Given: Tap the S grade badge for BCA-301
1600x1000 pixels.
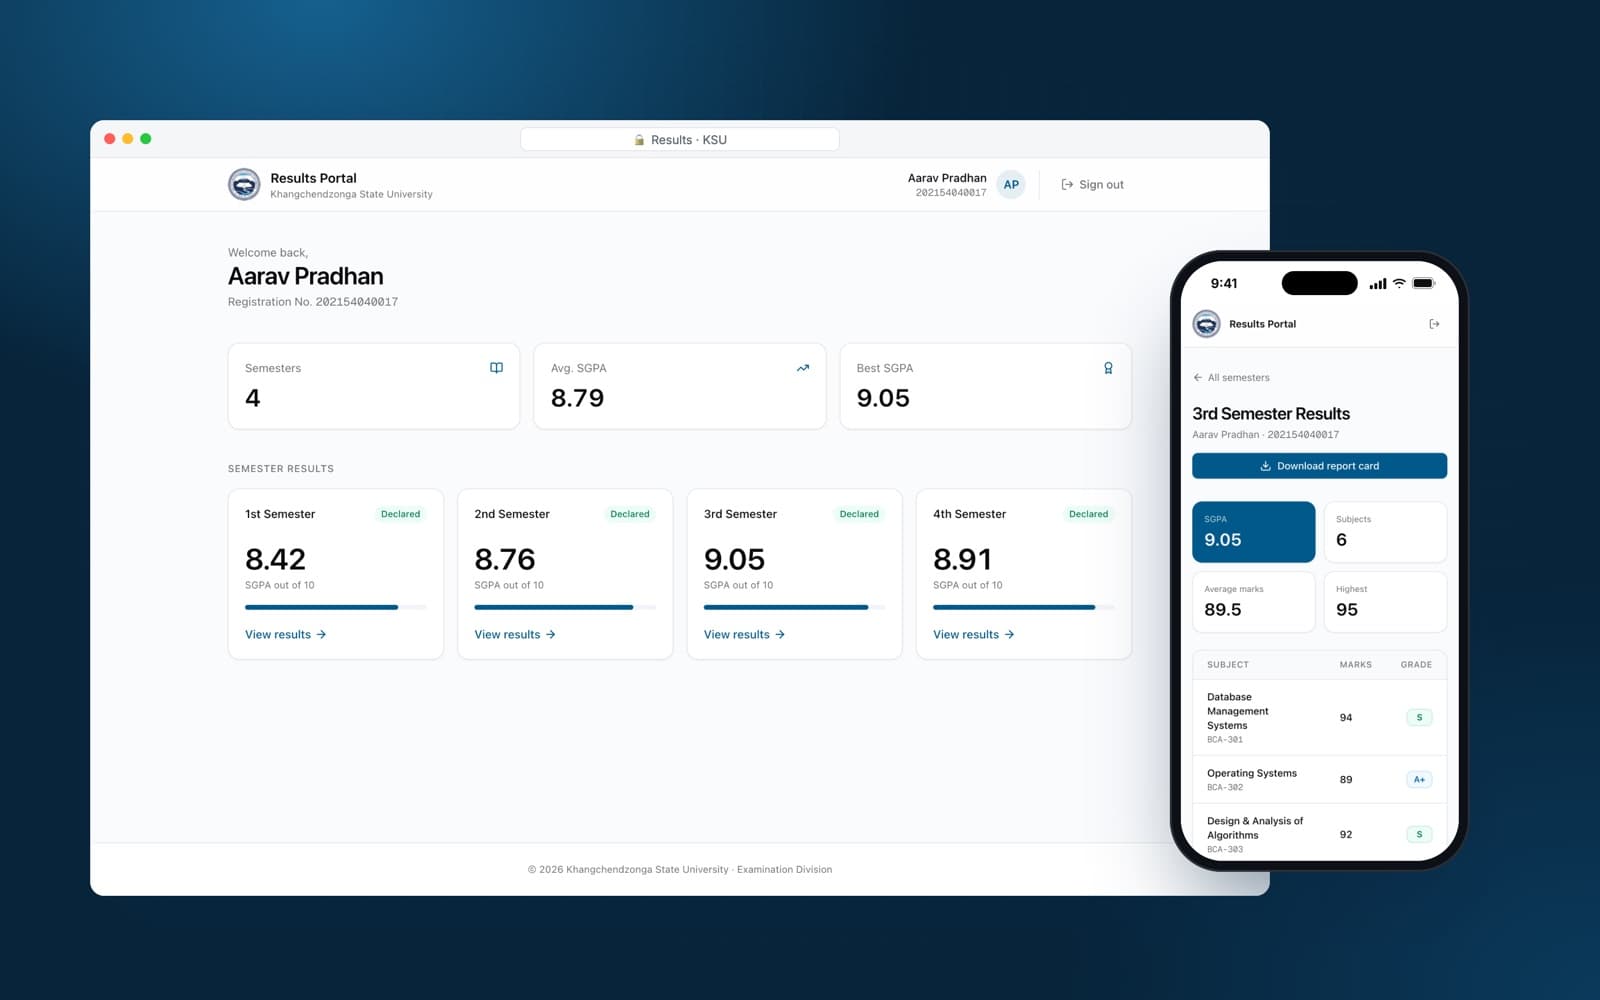Looking at the screenshot, I should (1419, 718).
